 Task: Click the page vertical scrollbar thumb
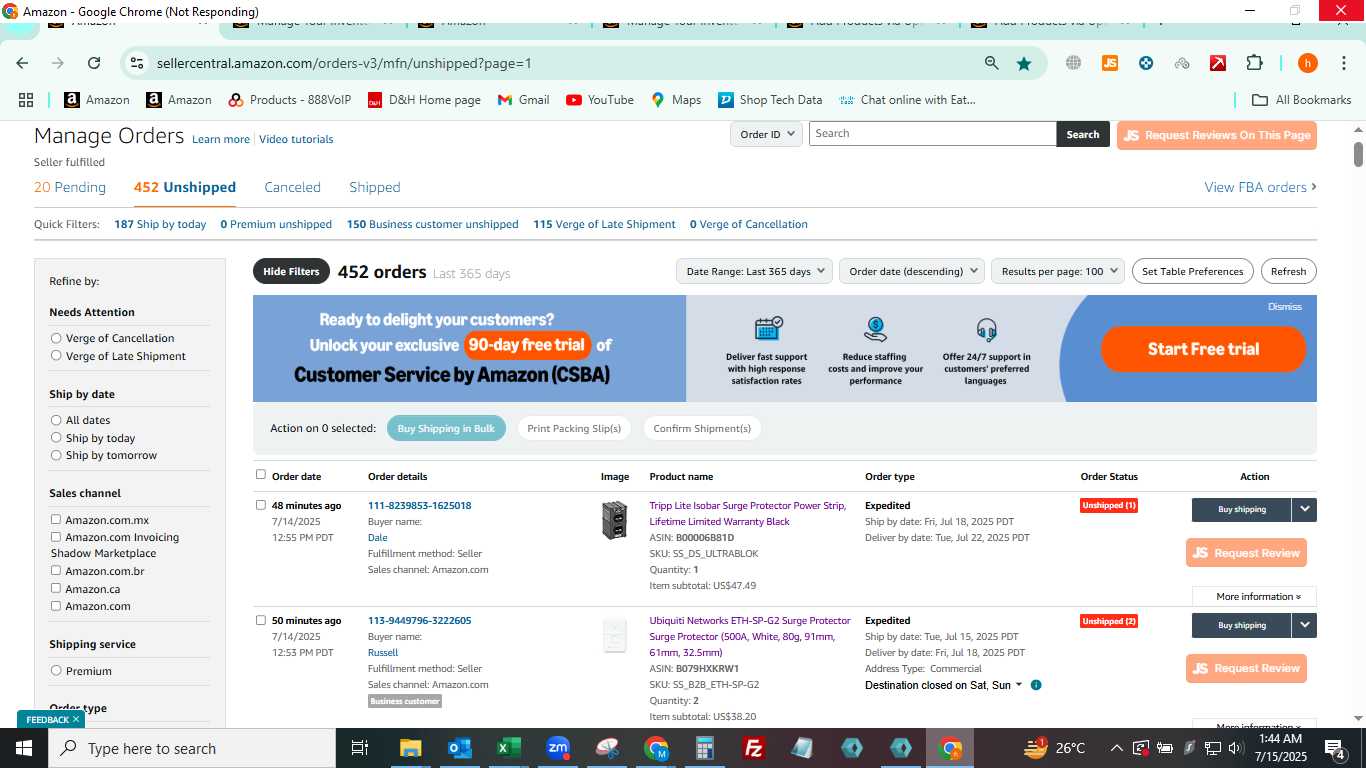[x=1358, y=154]
